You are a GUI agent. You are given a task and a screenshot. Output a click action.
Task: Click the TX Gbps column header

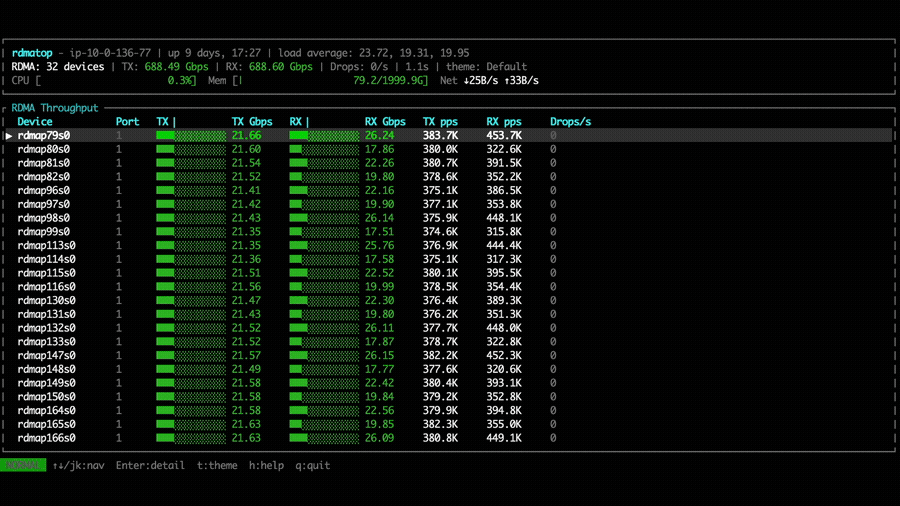click(252, 122)
